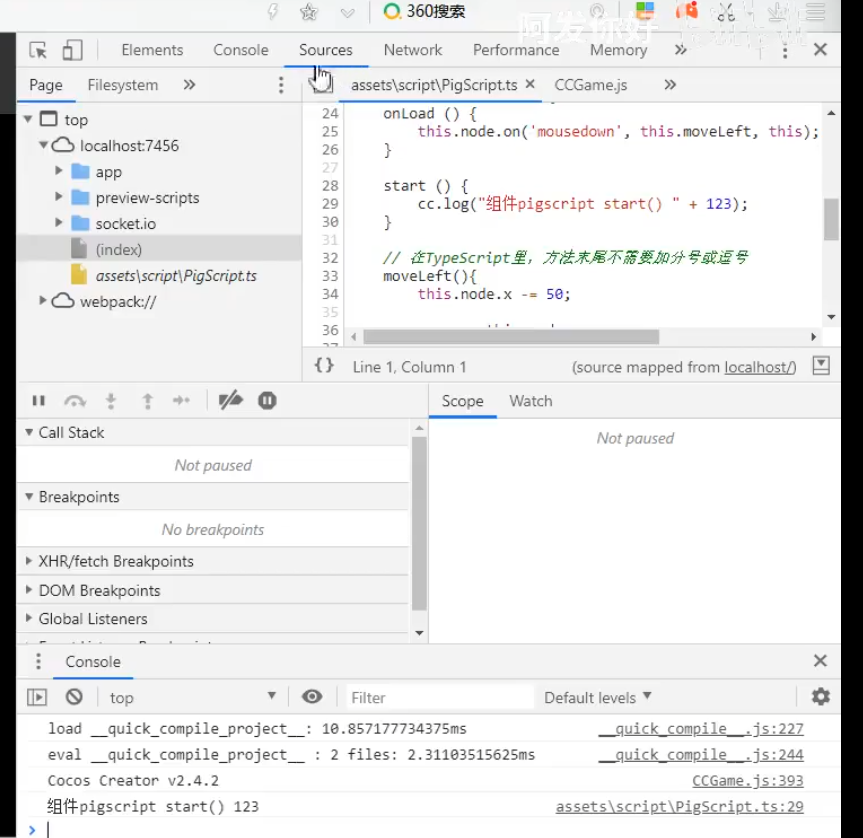Open __quick_compile__.js:227 source link
The width and height of the screenshot is (863, 838).
tap(701, 729)
